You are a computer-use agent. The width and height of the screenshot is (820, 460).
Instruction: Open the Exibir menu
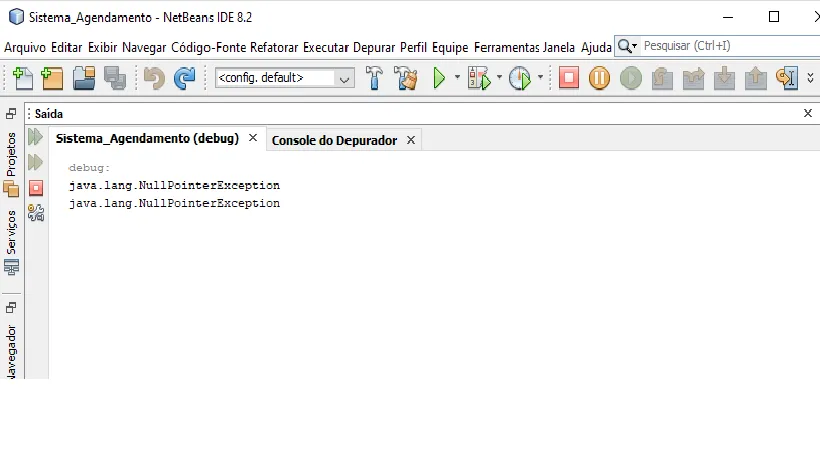tap(102, 48)
